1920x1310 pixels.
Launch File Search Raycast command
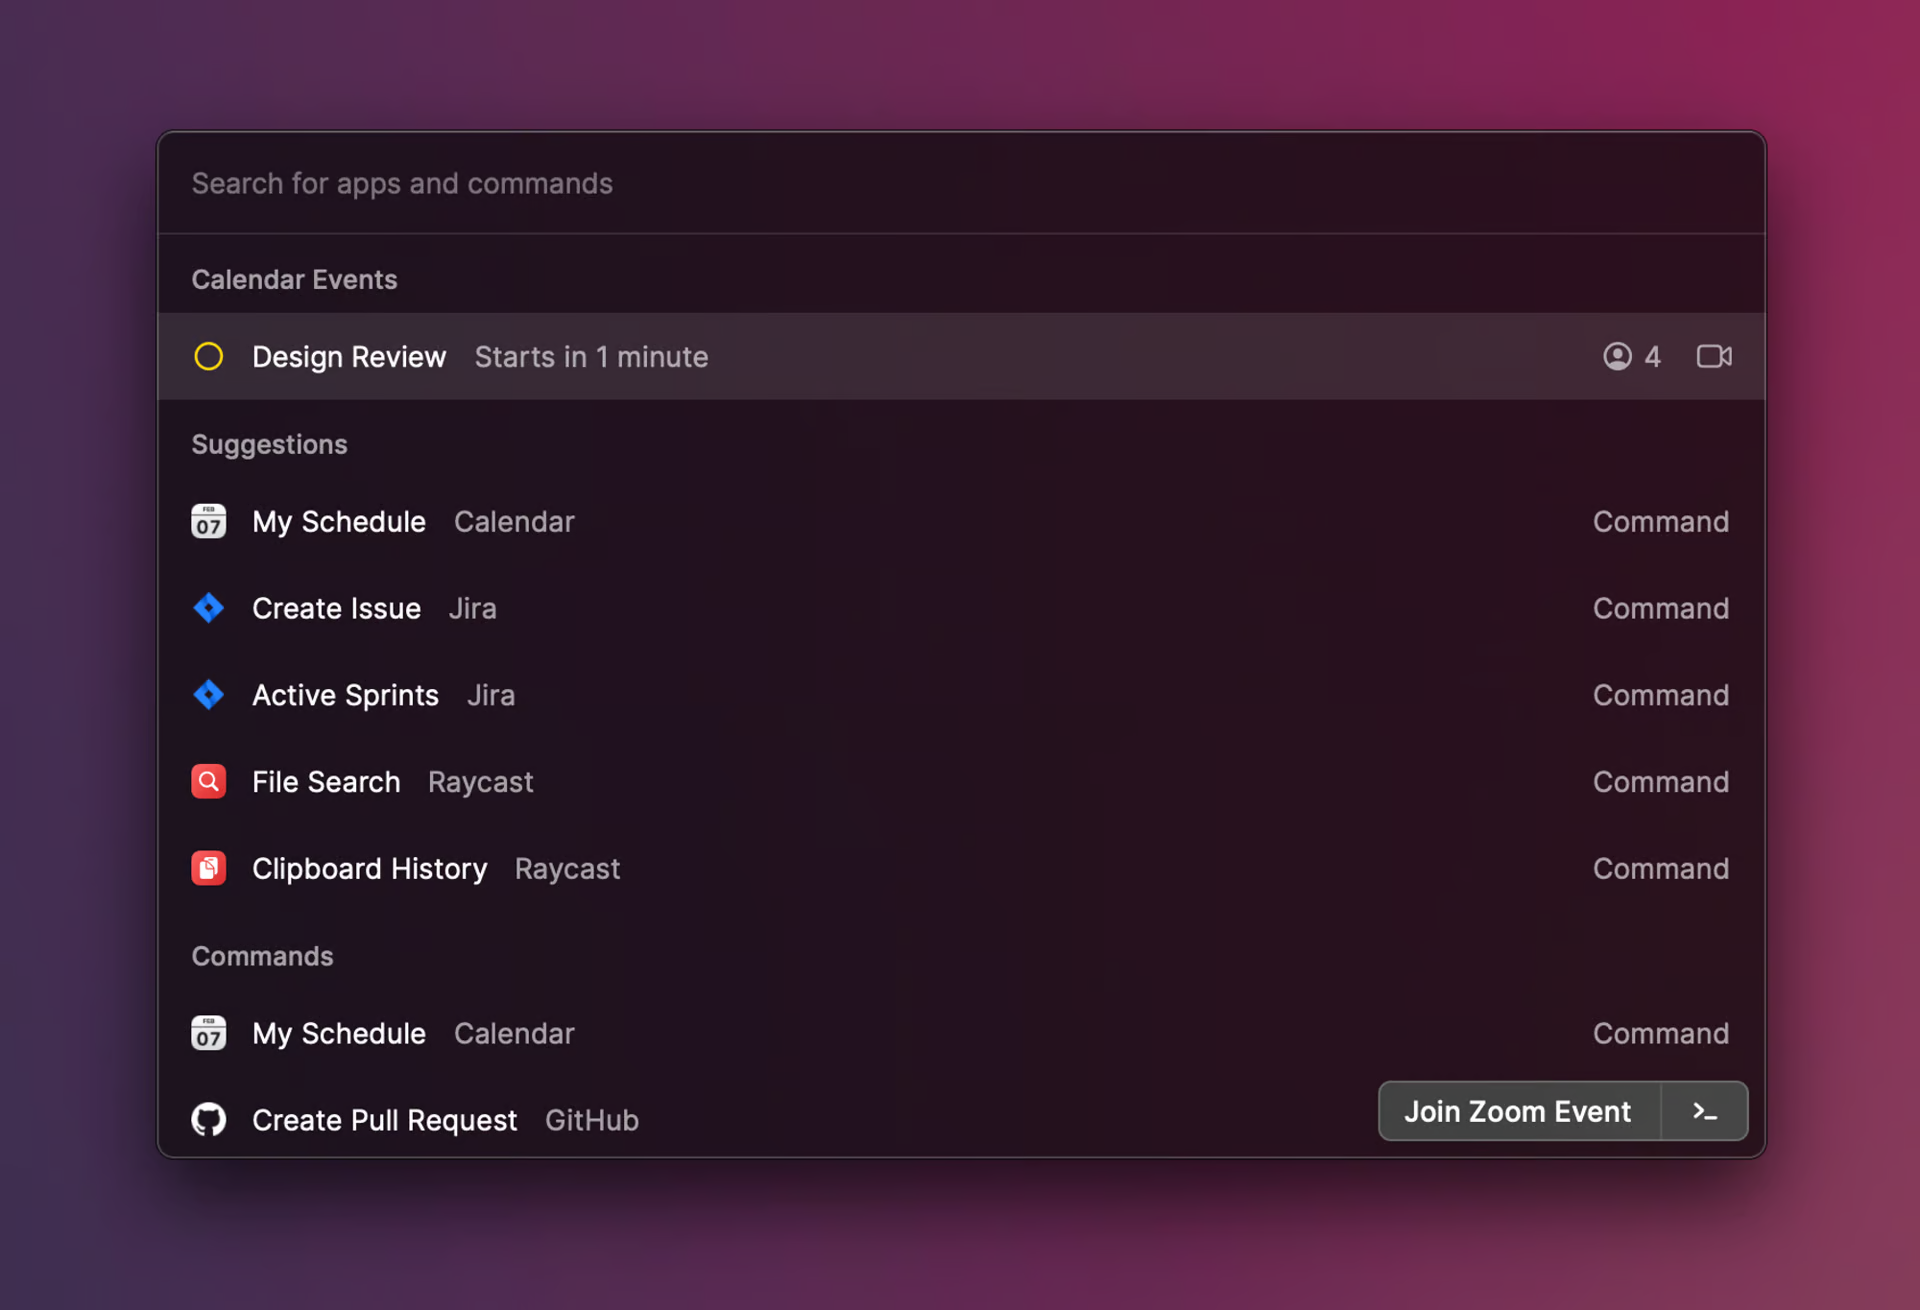(961, 782)
